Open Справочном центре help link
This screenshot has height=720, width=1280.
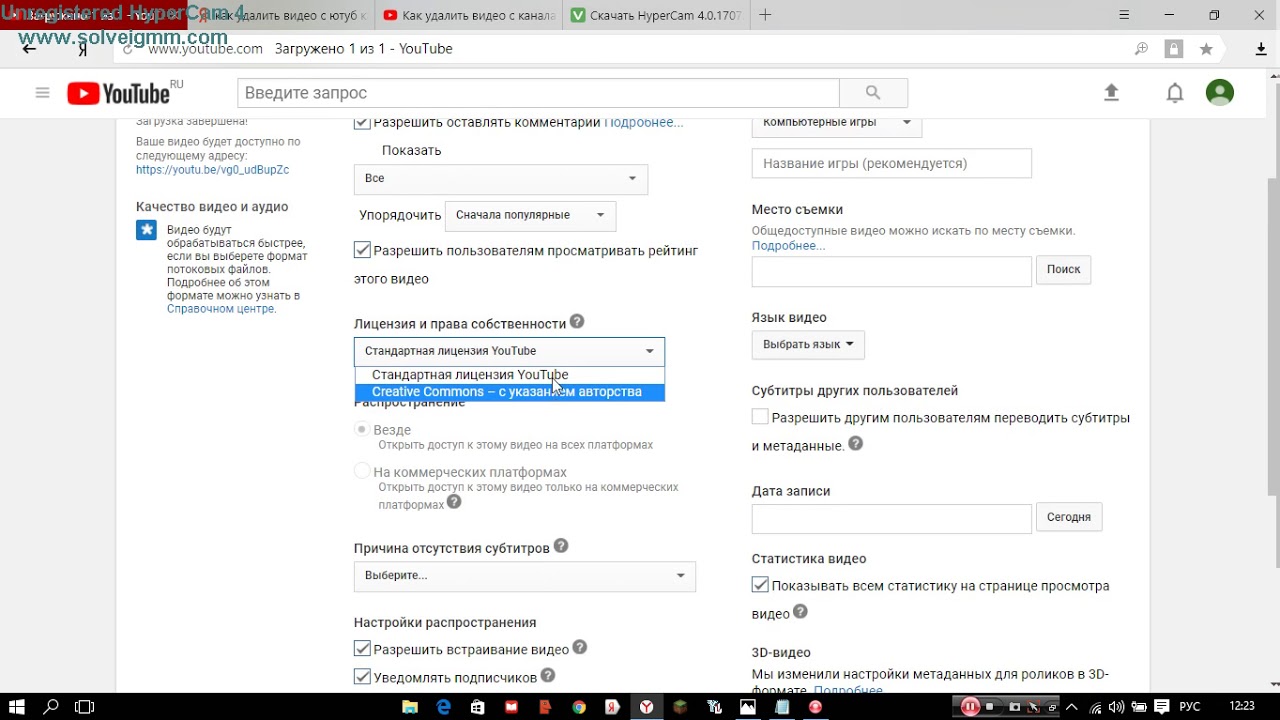pyautogui.click(x=220, y=309)
